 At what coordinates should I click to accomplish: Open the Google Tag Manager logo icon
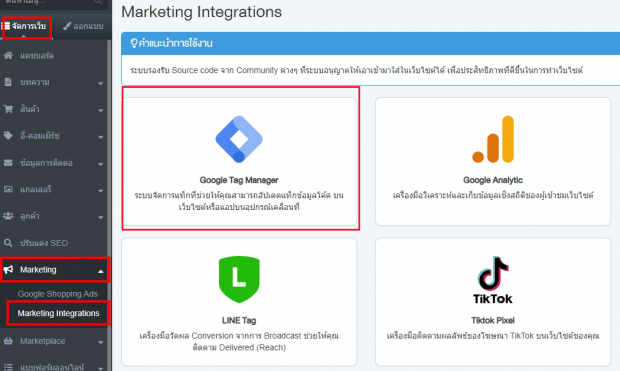click(x=239, y=139)
